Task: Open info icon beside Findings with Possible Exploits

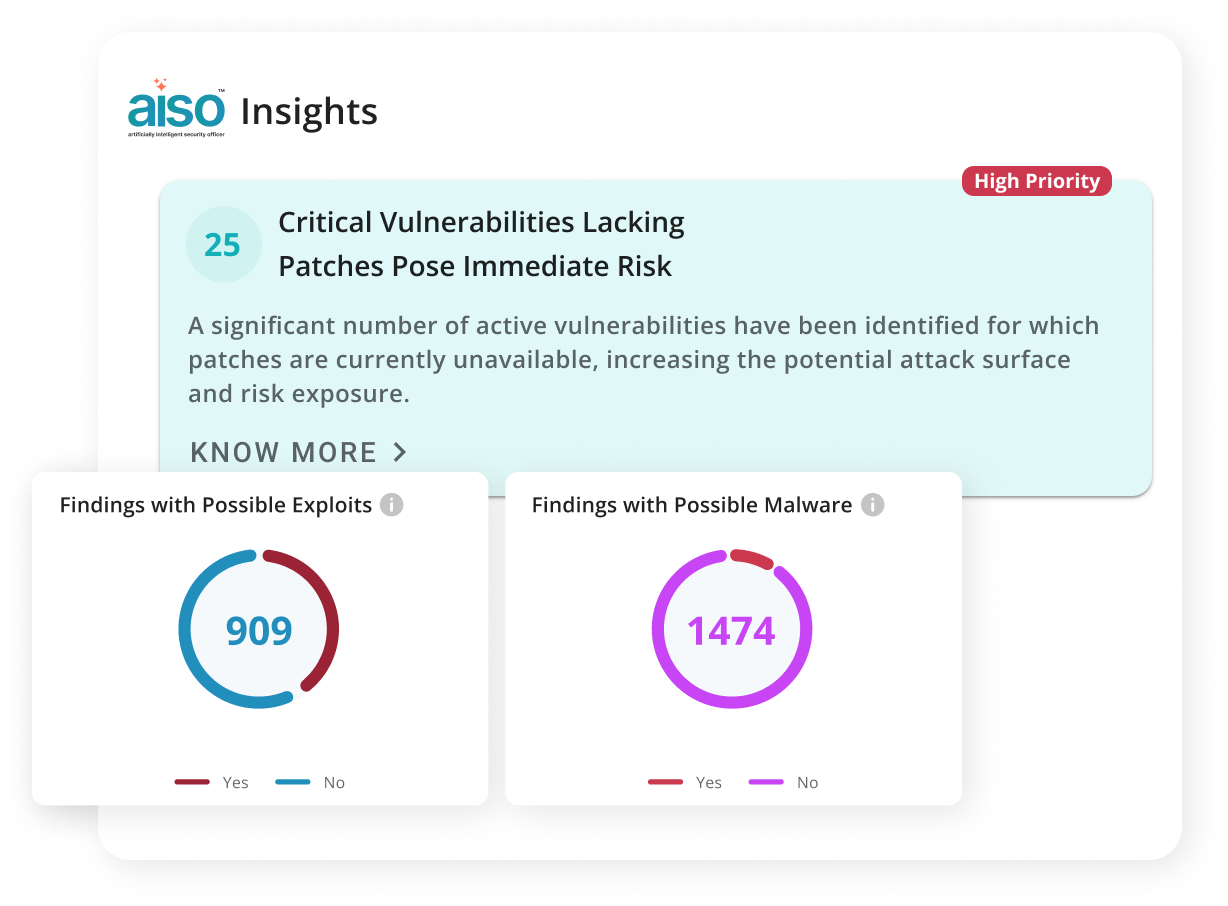Action: [392, 505]
